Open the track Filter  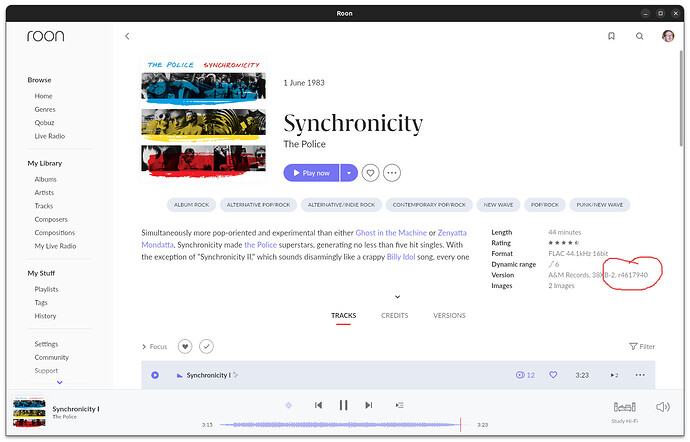click(642, 347)
